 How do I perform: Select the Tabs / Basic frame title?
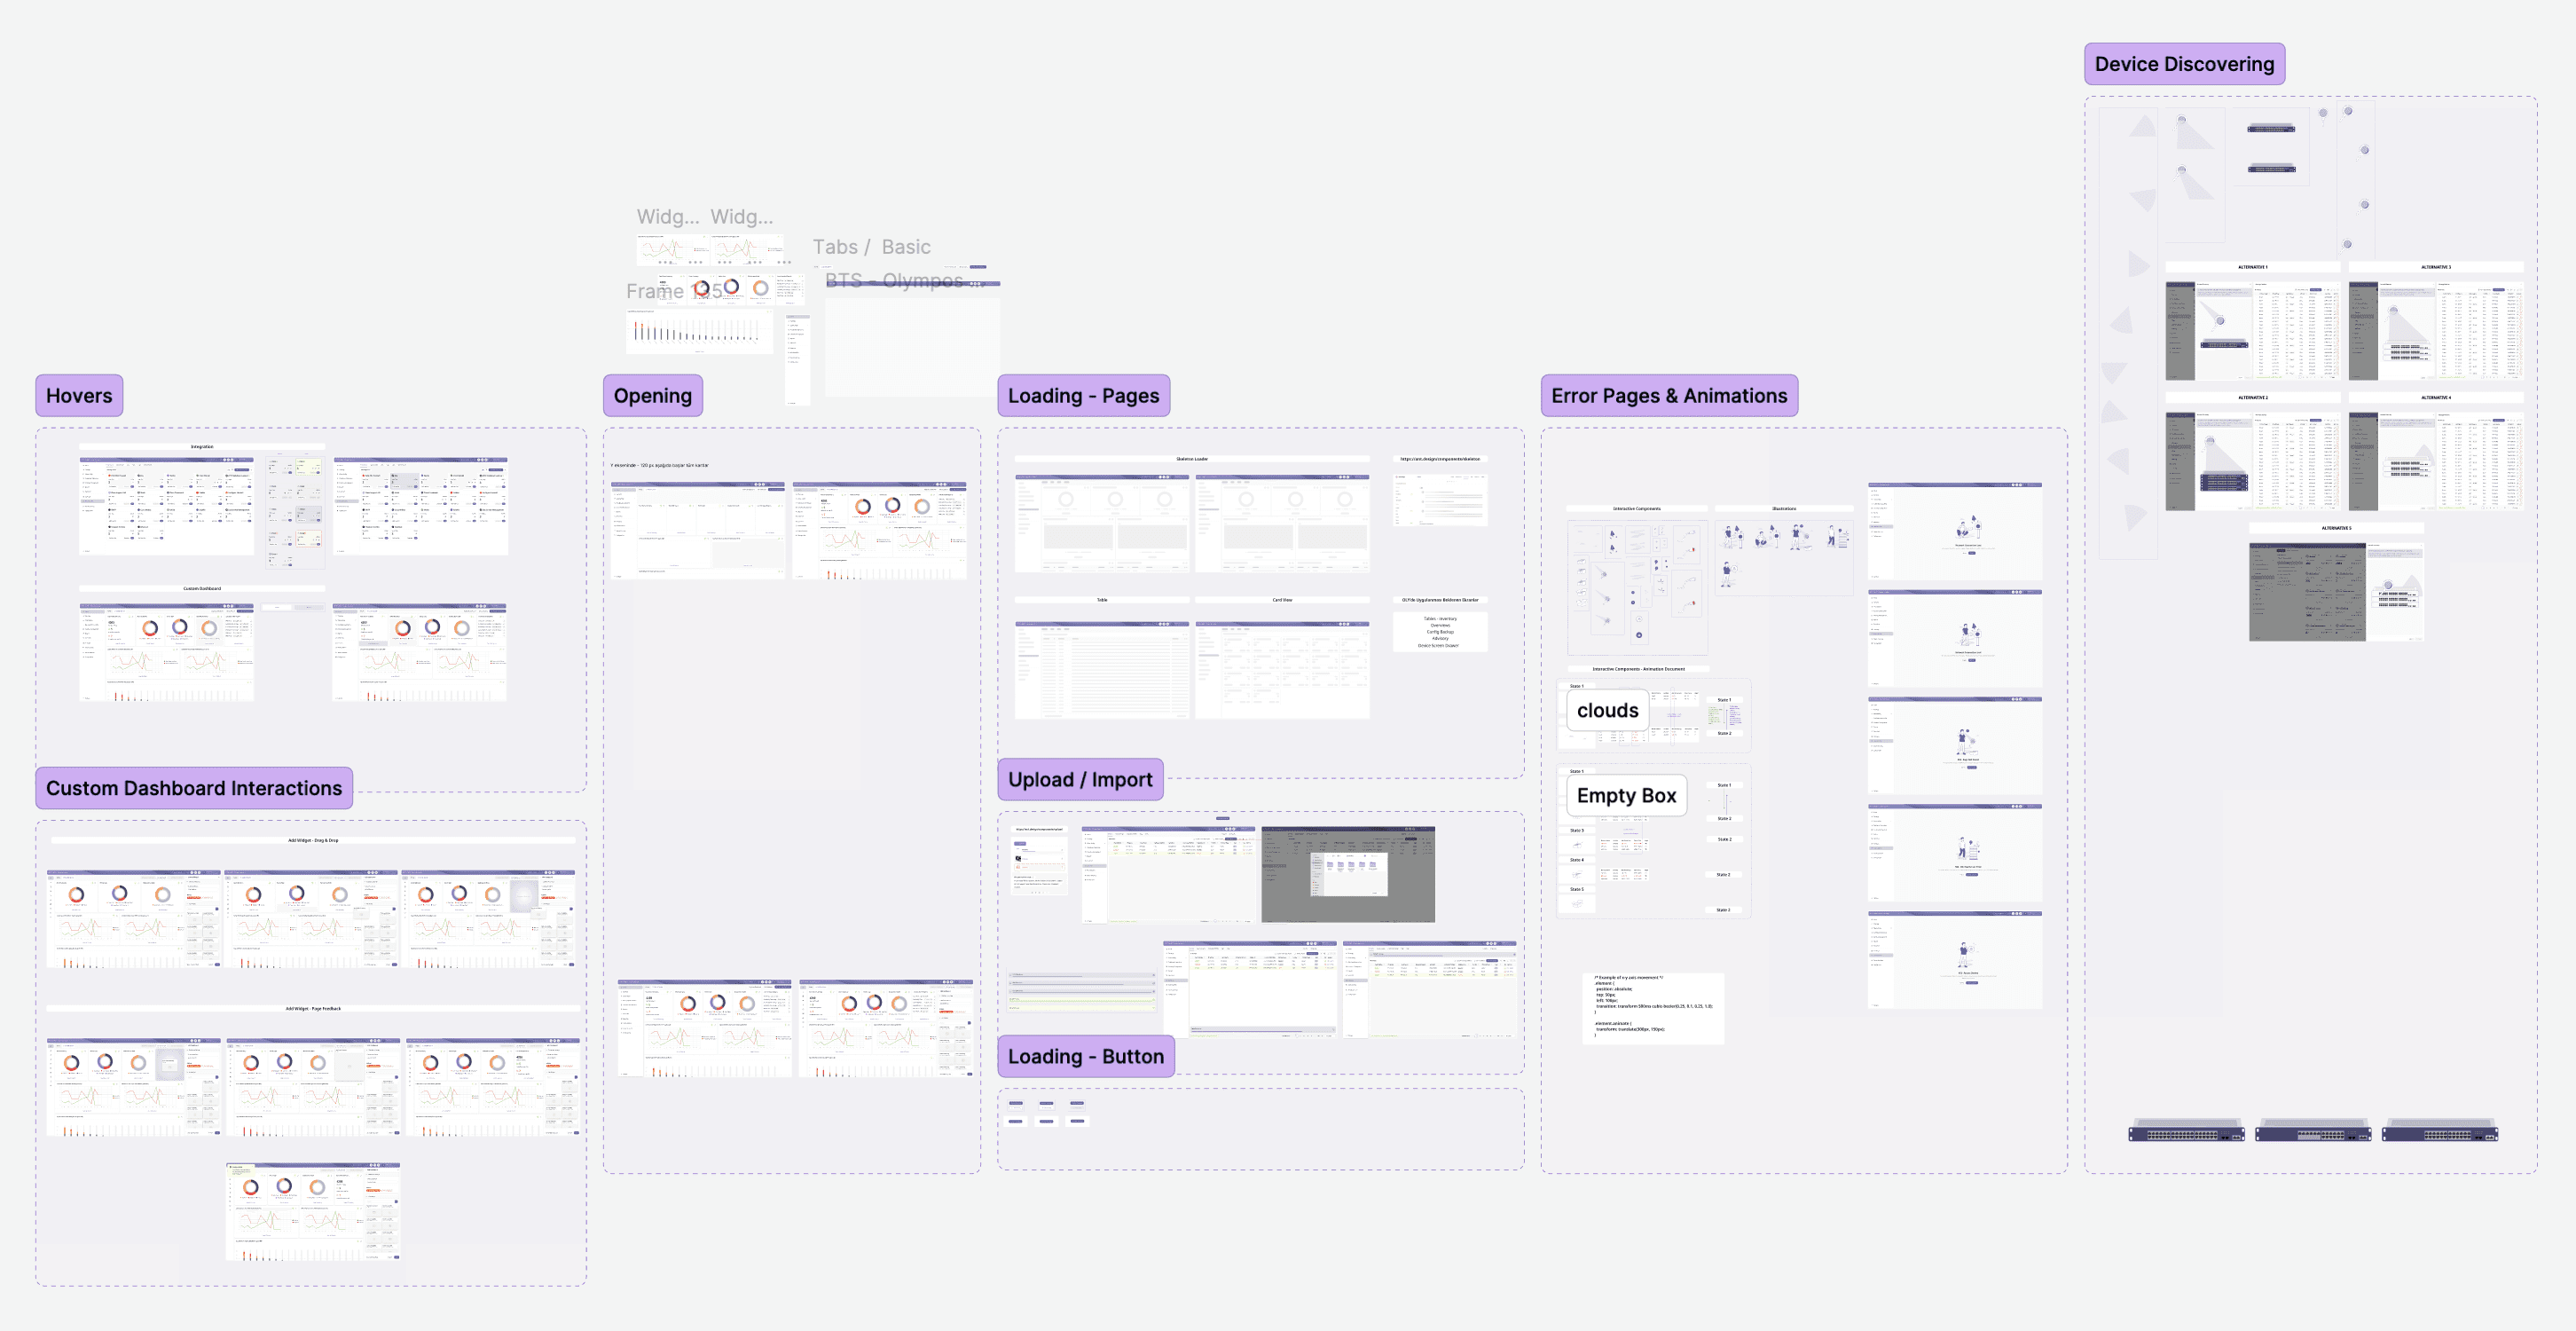(x=870, y=247)
